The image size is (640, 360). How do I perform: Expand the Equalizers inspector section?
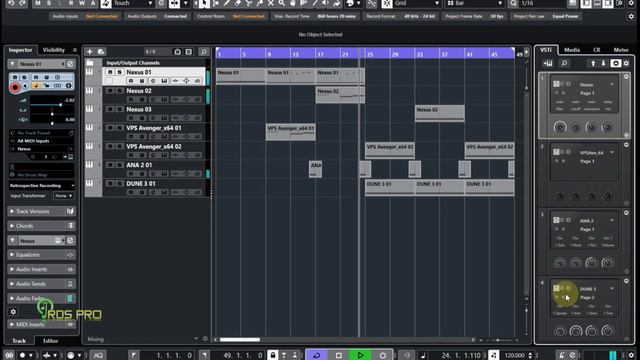(x=12, y=255)
